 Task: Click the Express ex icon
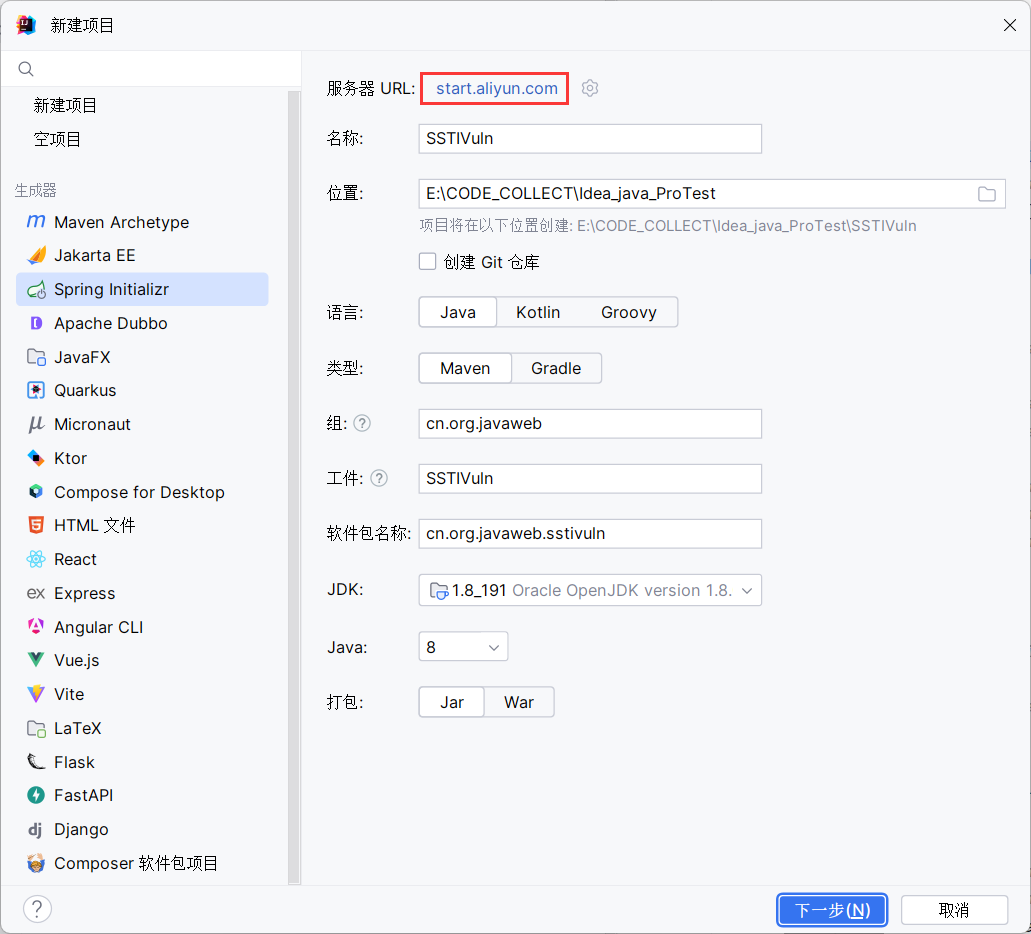click(x=36, y=593)
